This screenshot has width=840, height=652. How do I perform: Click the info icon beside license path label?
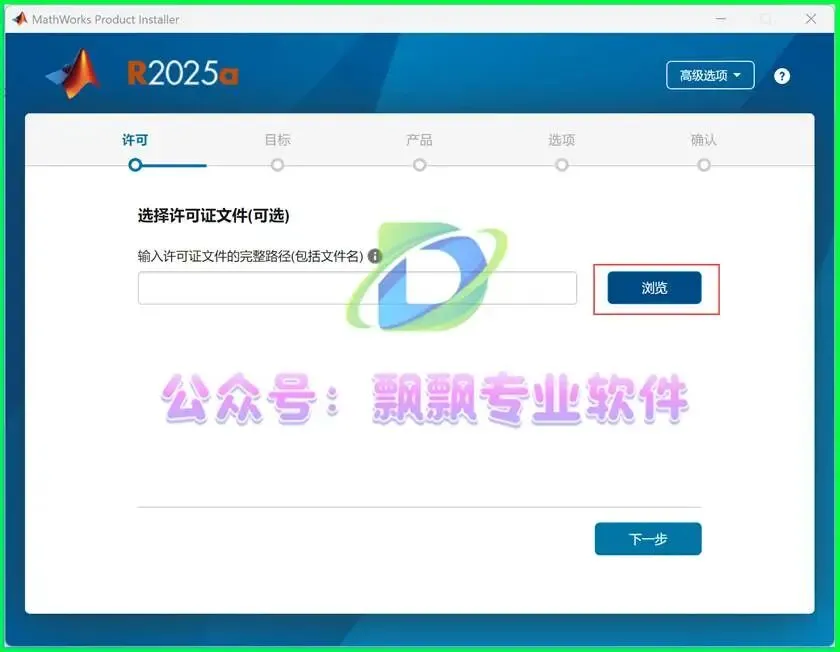pyautogui.click(x=375, y=256)
